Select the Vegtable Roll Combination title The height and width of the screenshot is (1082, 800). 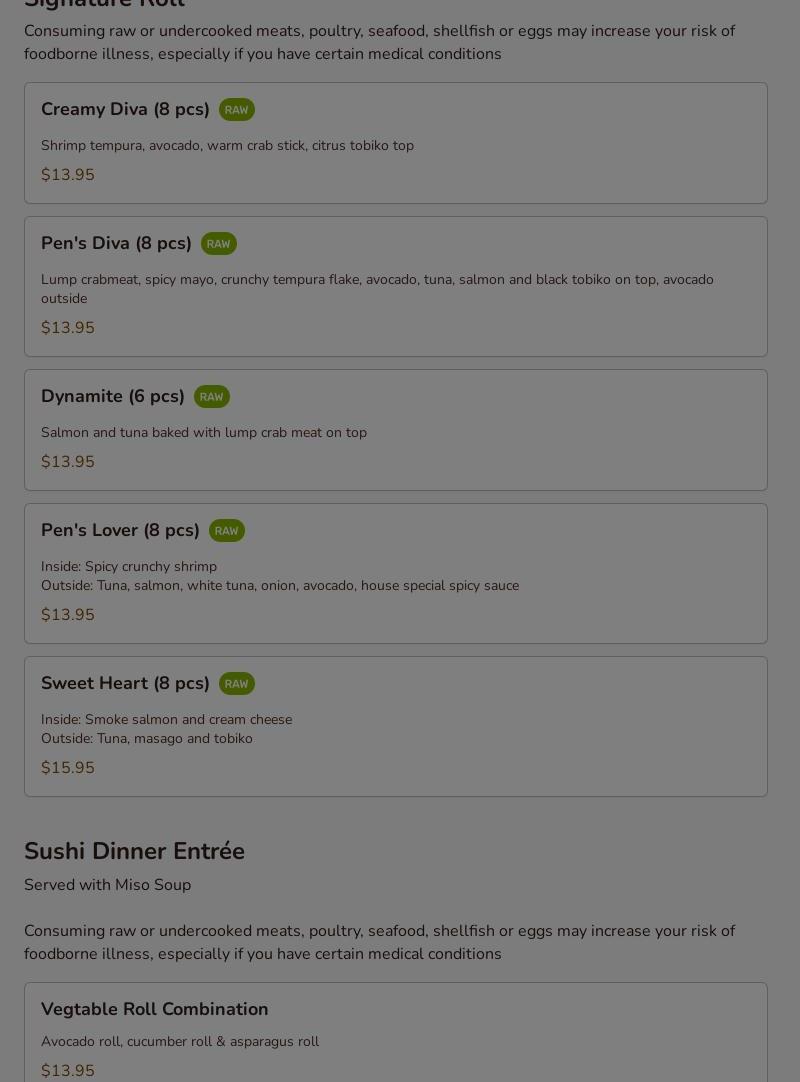tap(154, 1009)
